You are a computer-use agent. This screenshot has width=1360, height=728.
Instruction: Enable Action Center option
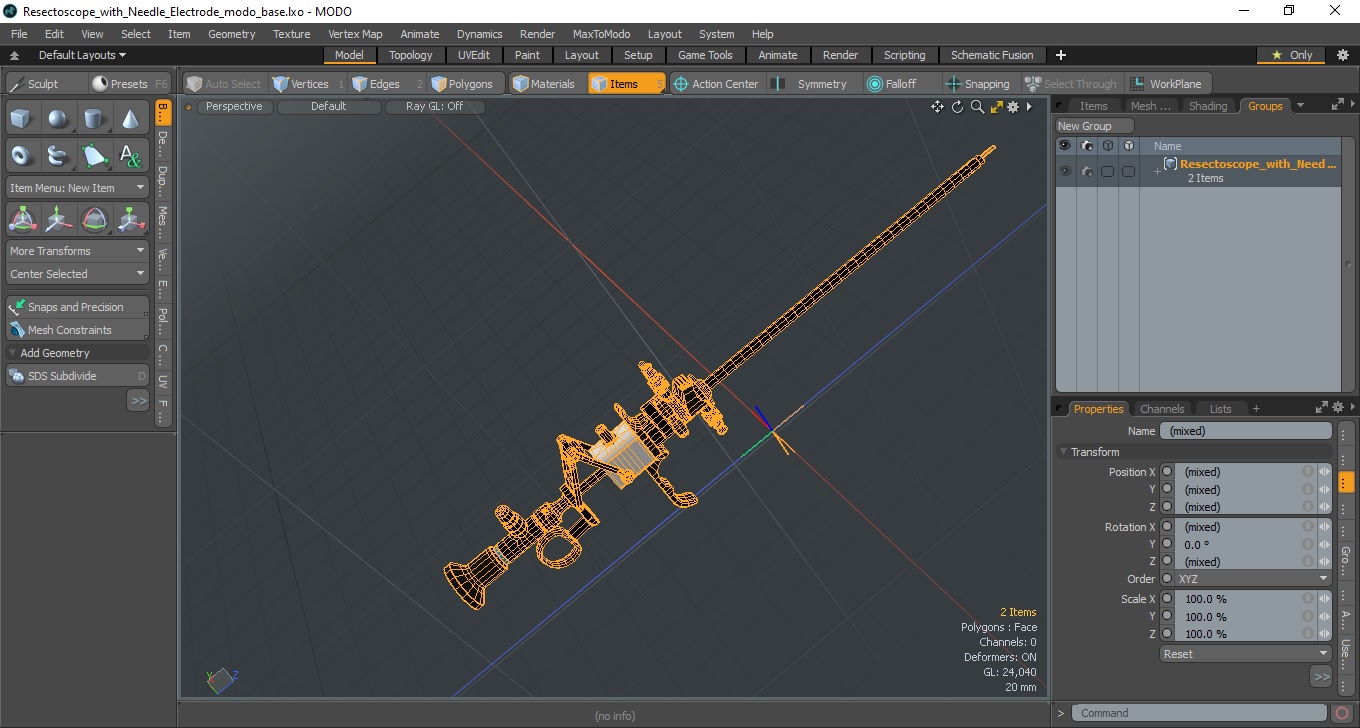click(716, 84)
